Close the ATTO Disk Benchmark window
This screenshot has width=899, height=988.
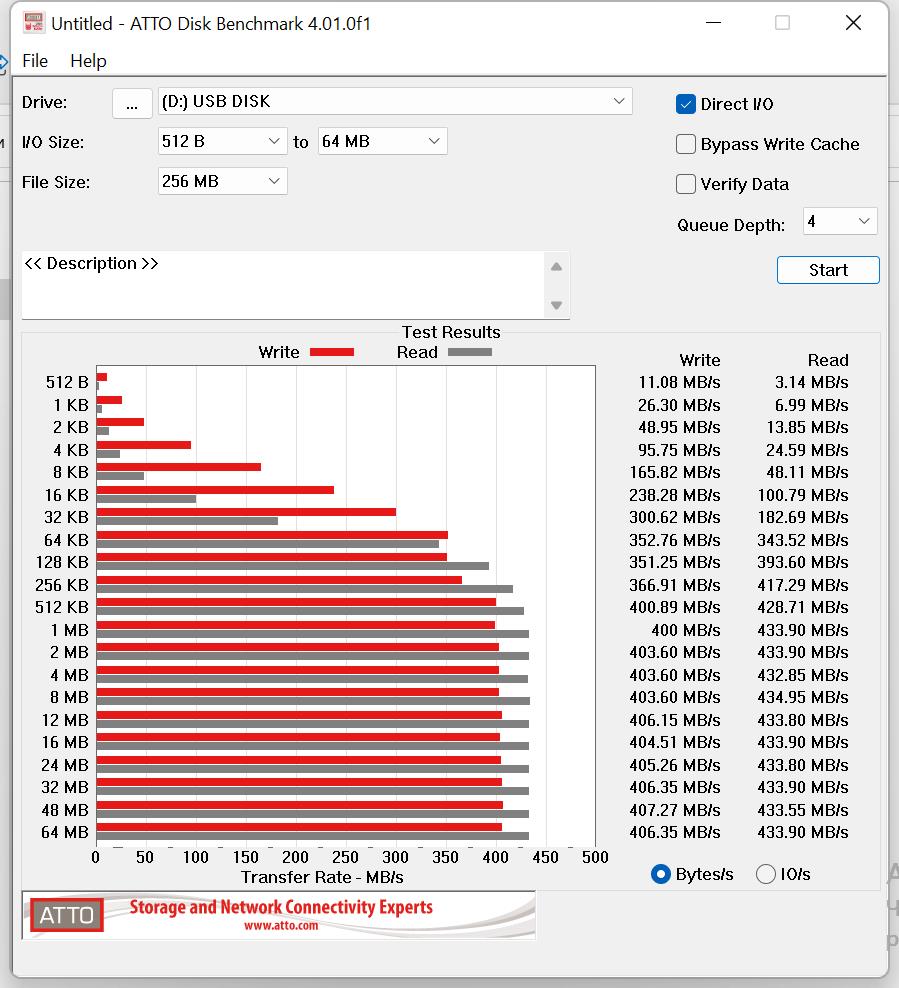click(x=853, y=23)
